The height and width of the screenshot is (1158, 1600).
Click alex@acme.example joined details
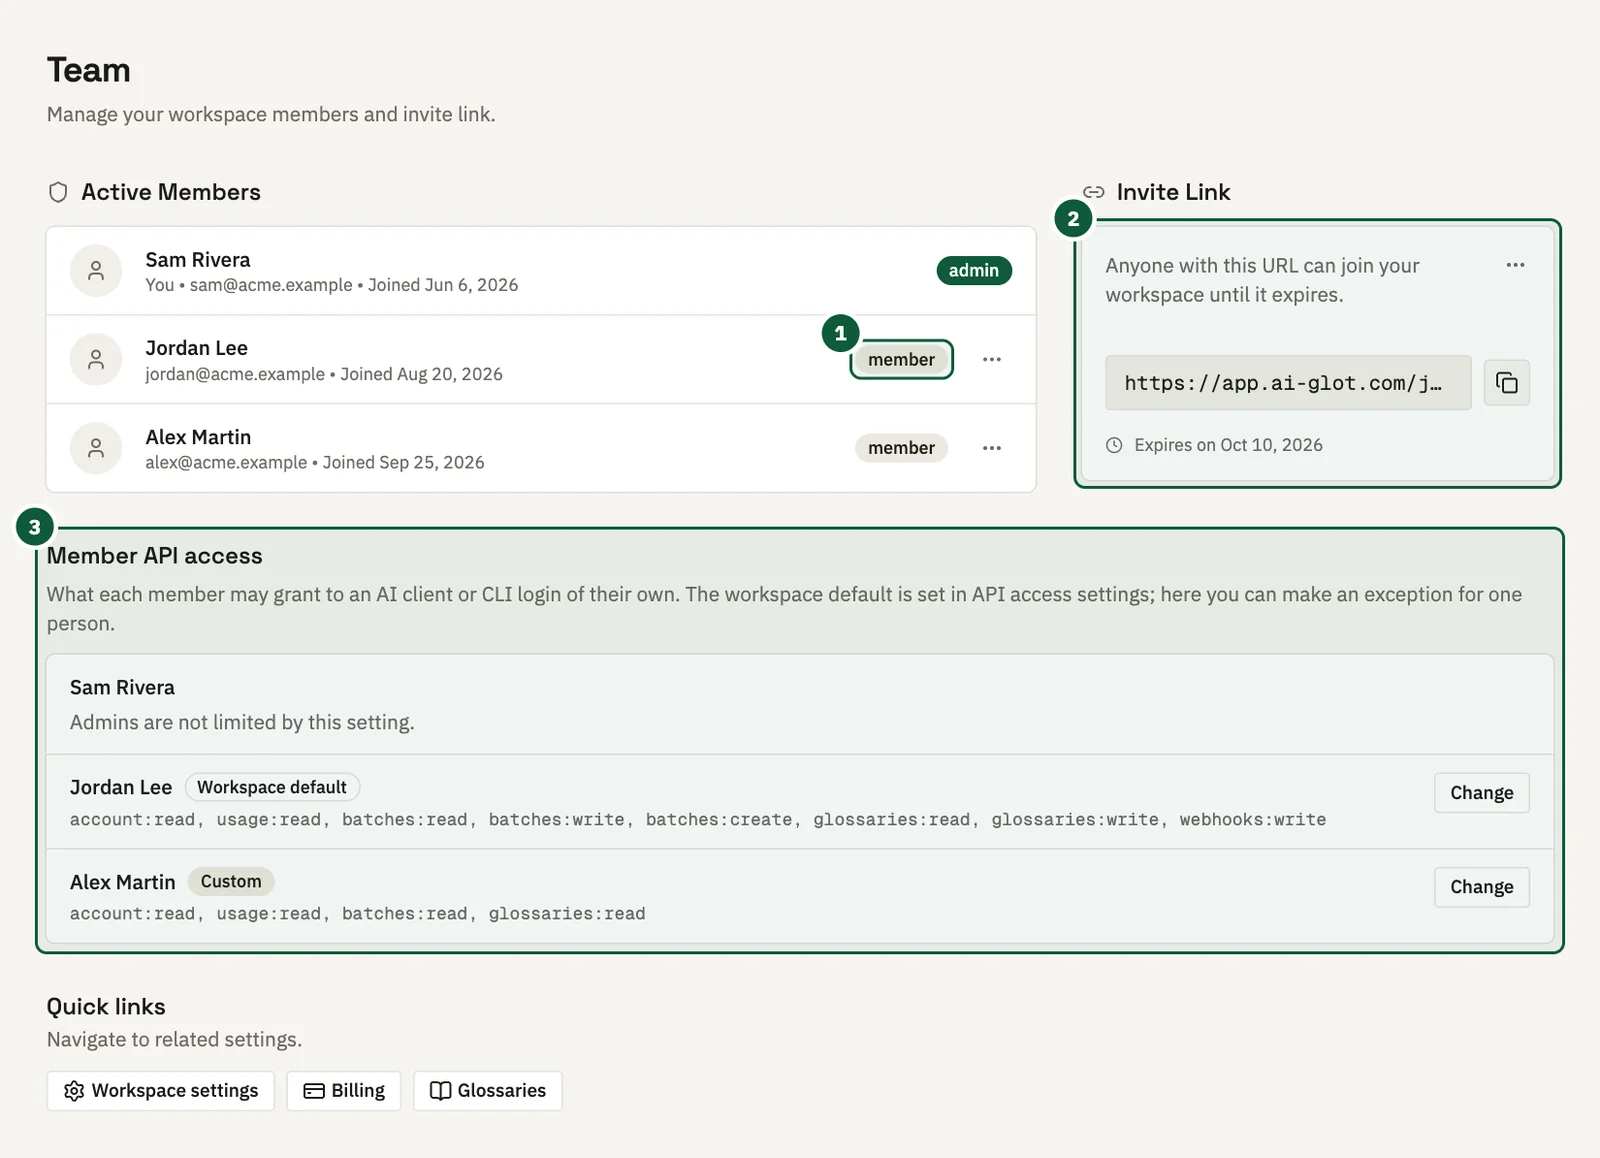tap(315, 462)
